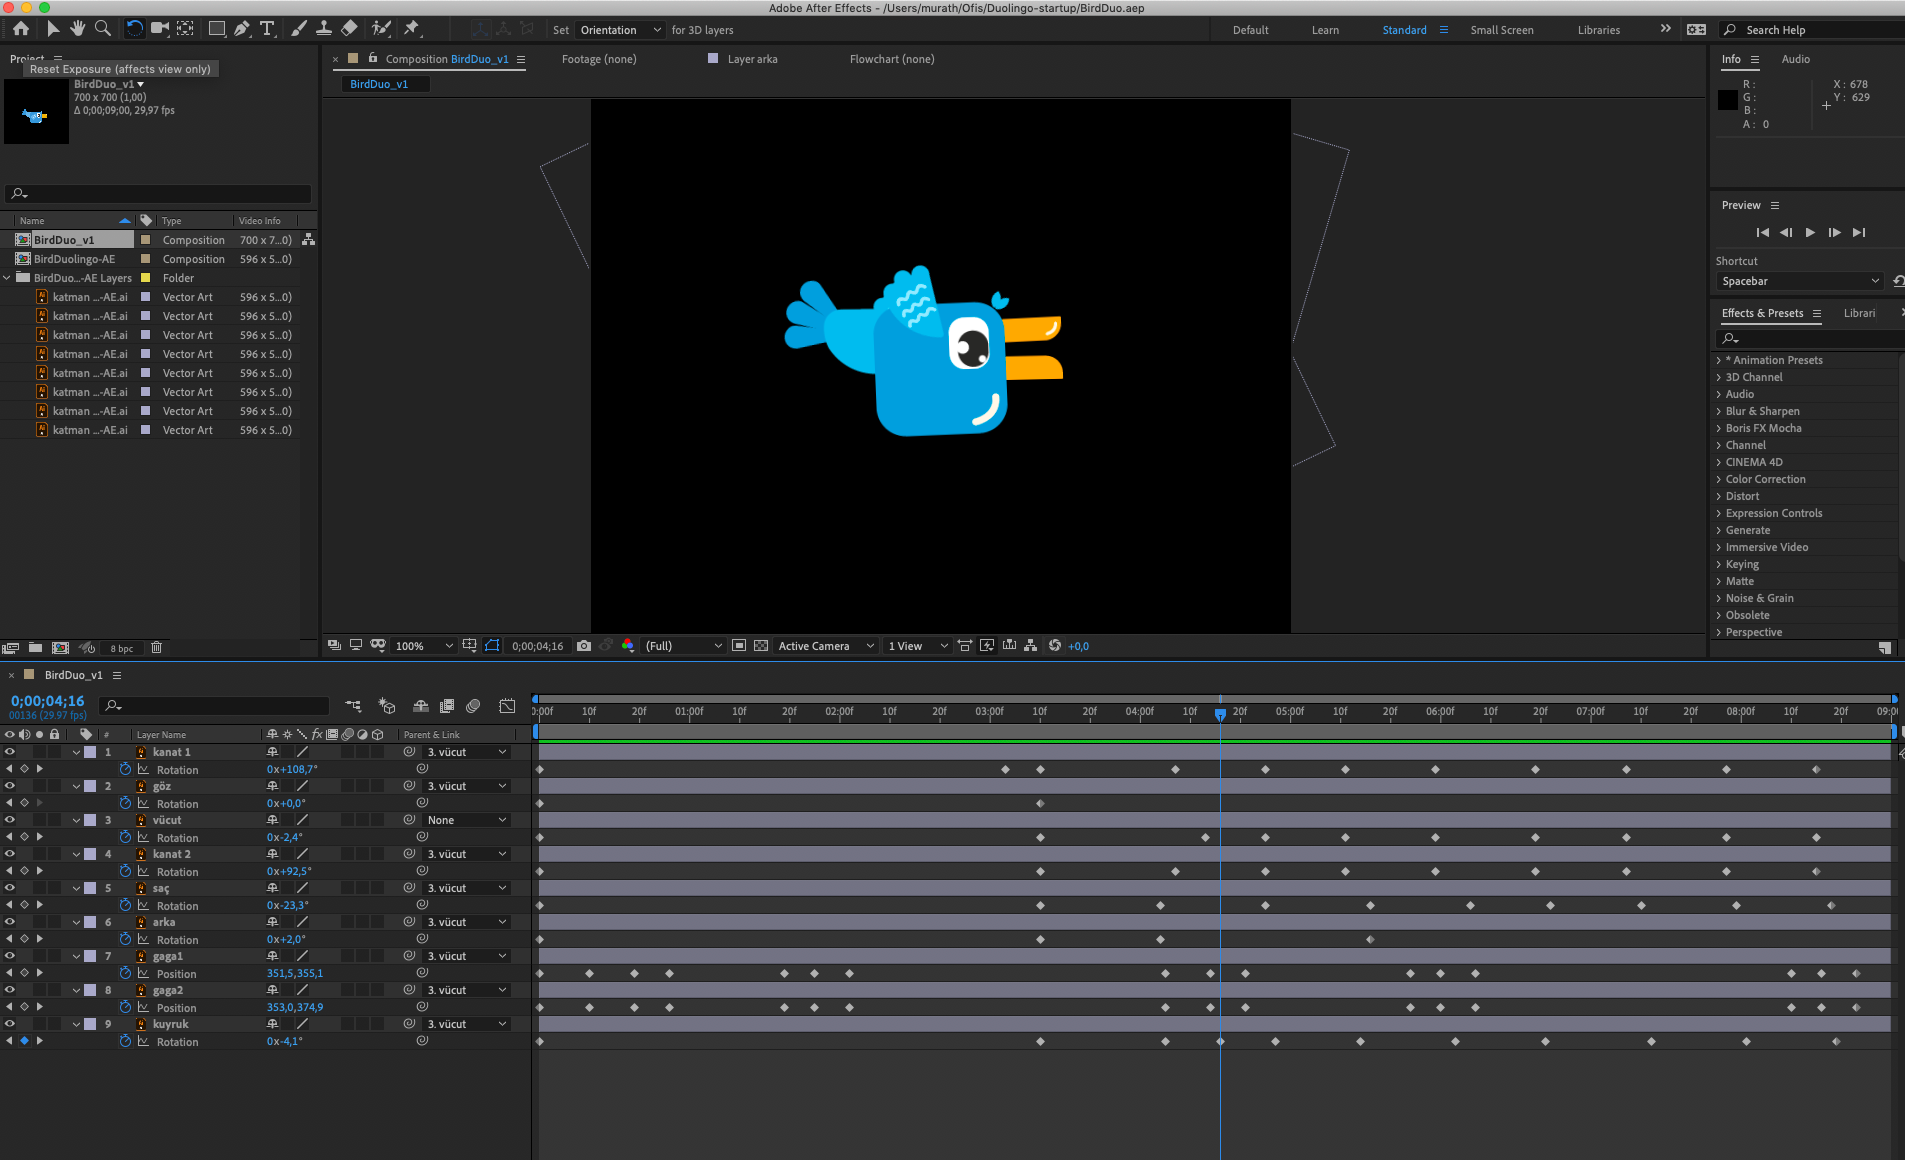This screenshot has width=1905, height=1160.
Task: Hide the kuyruk layer eye toggle
Action: [x=10, y=1024]
